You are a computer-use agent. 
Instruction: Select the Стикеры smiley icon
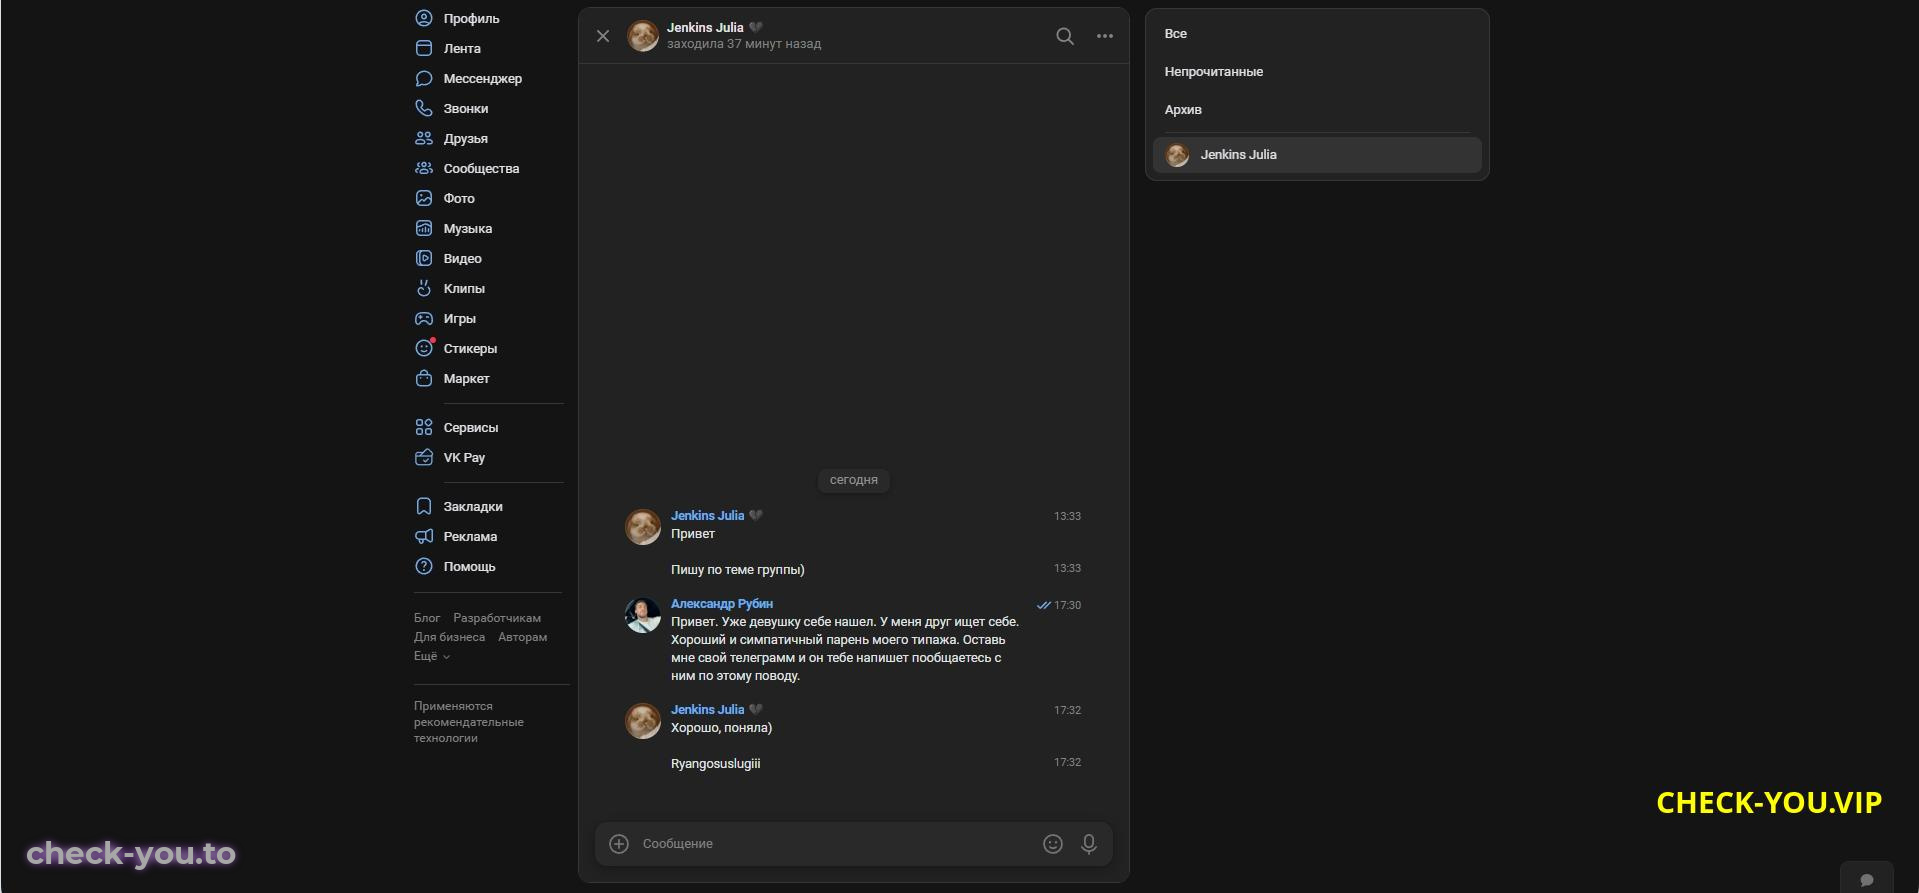tap(424, 348)
